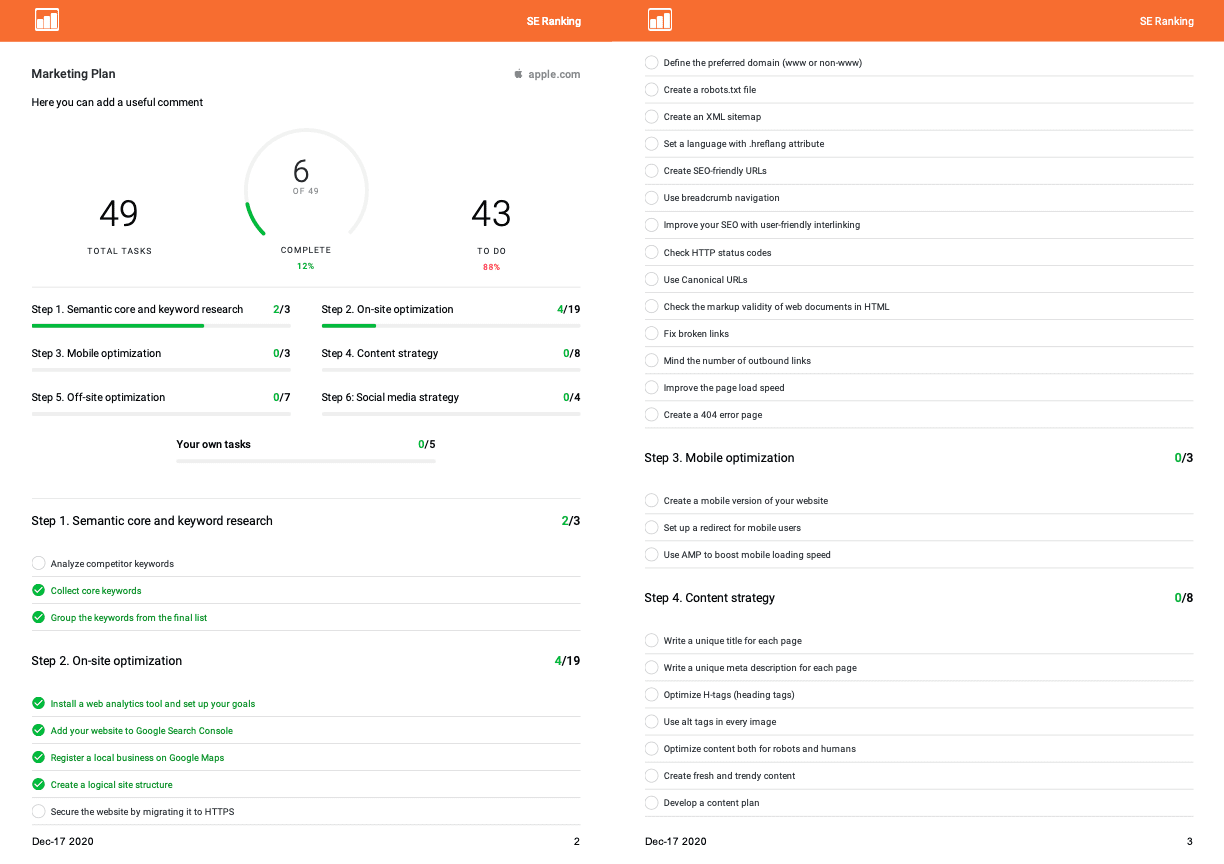Check Use Canonical URLs task
The image size is (1224, 864).
652,279
